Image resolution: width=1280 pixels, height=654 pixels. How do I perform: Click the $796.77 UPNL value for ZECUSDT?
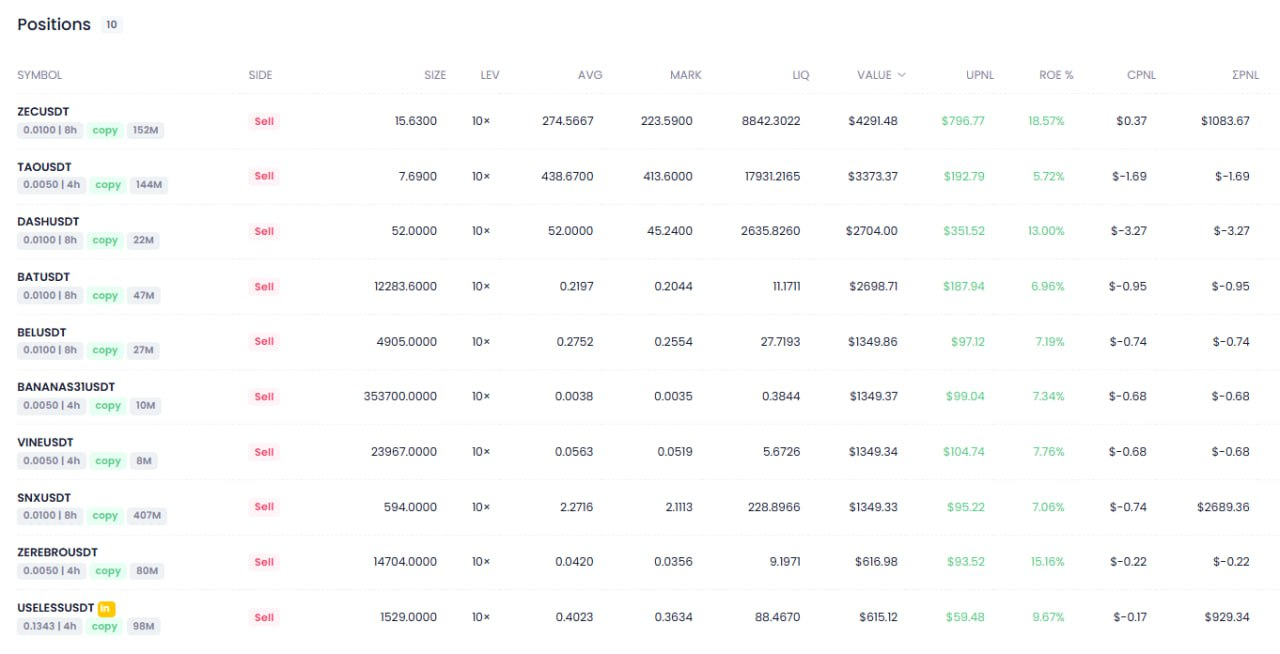point(962,121)
